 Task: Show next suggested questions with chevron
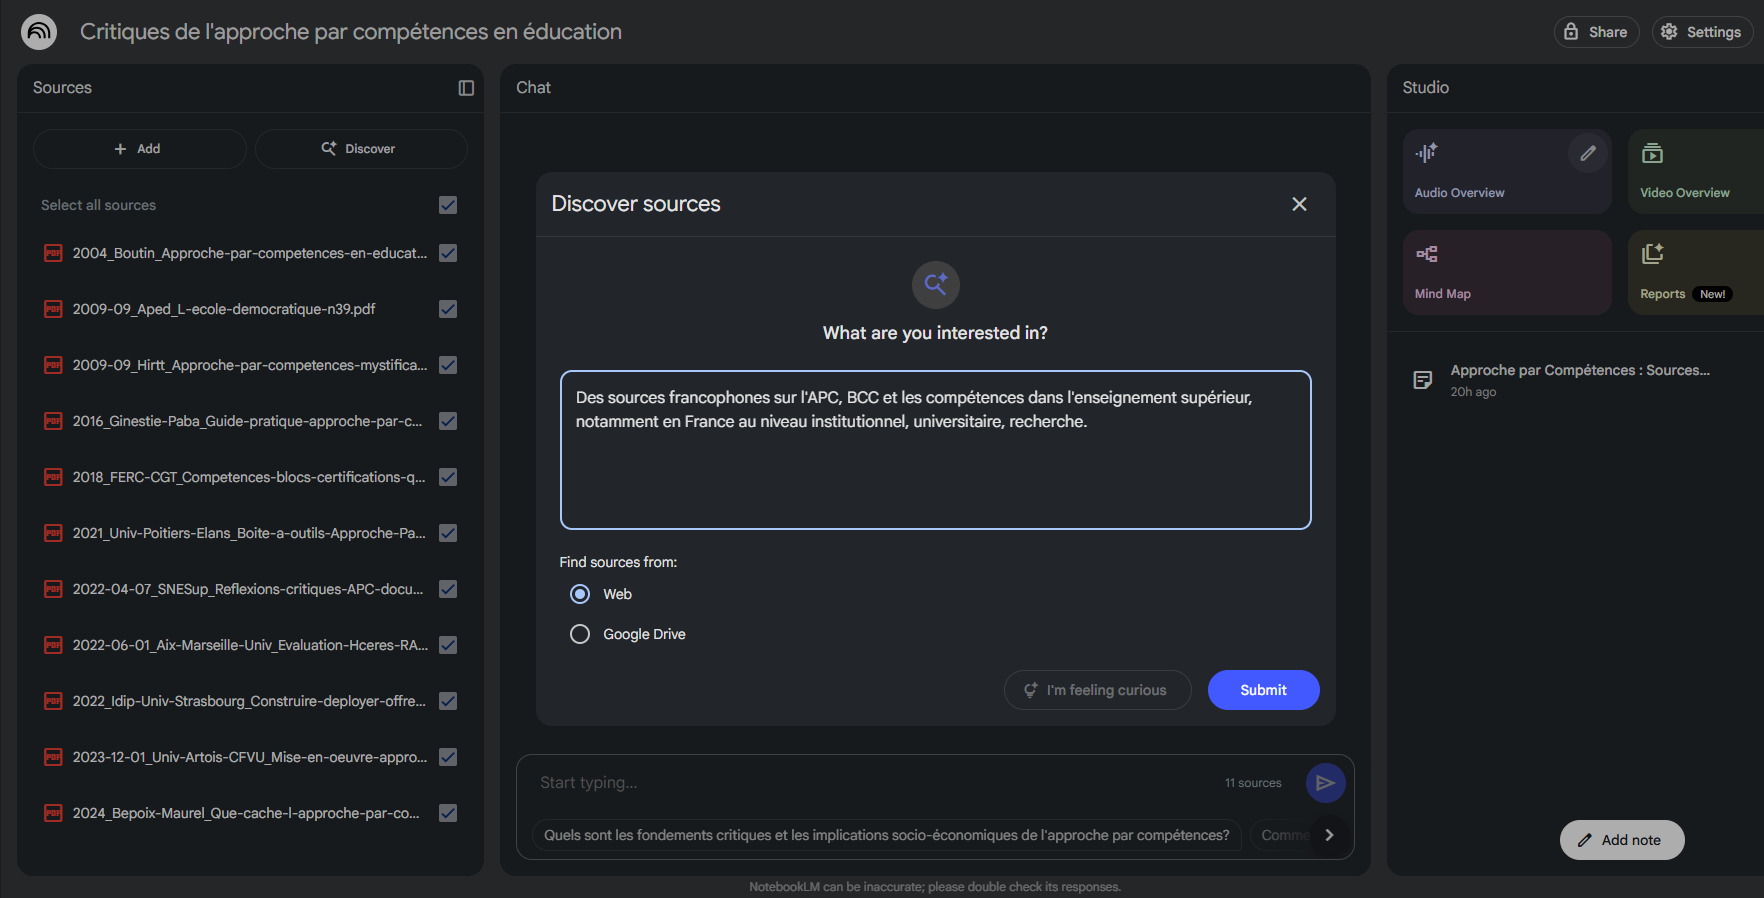(1329, 835)
